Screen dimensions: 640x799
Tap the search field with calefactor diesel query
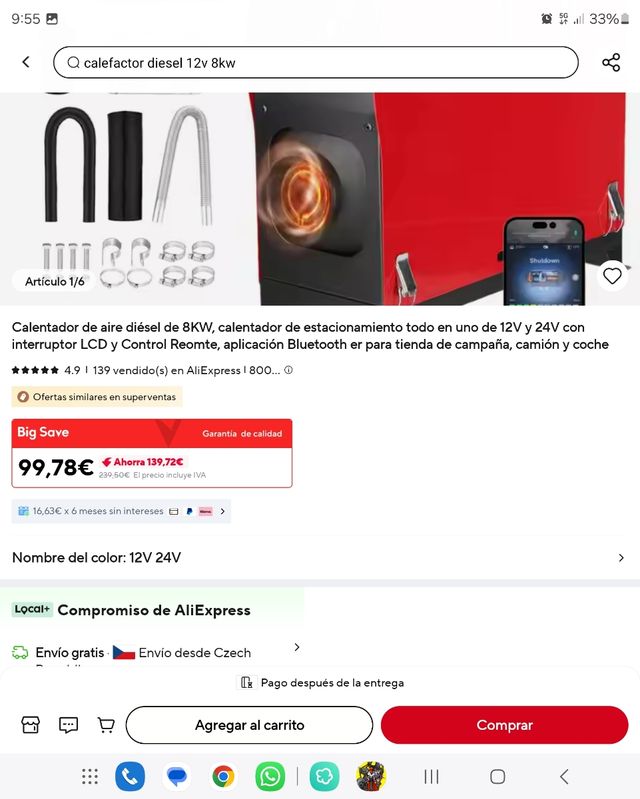click(316, 62)
